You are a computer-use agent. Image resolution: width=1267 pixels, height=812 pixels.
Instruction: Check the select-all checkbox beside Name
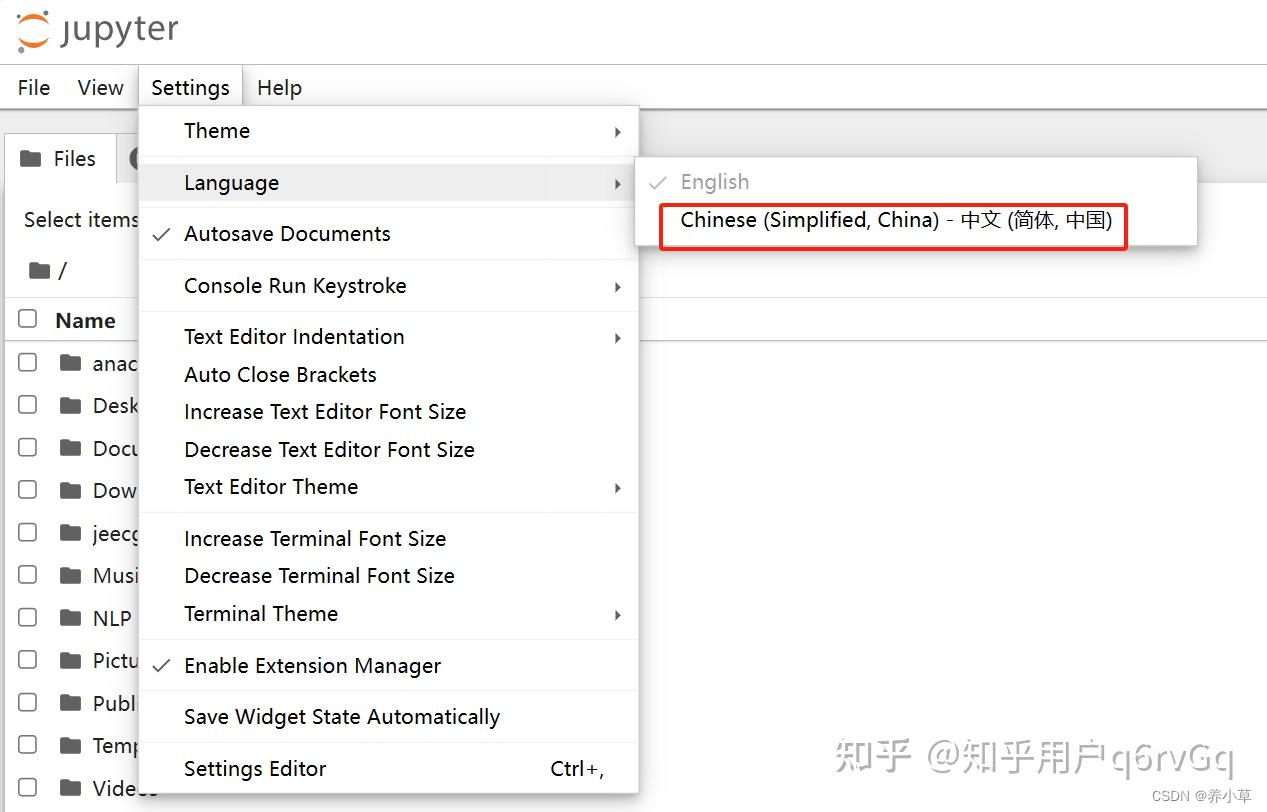[x=27, y=319]
